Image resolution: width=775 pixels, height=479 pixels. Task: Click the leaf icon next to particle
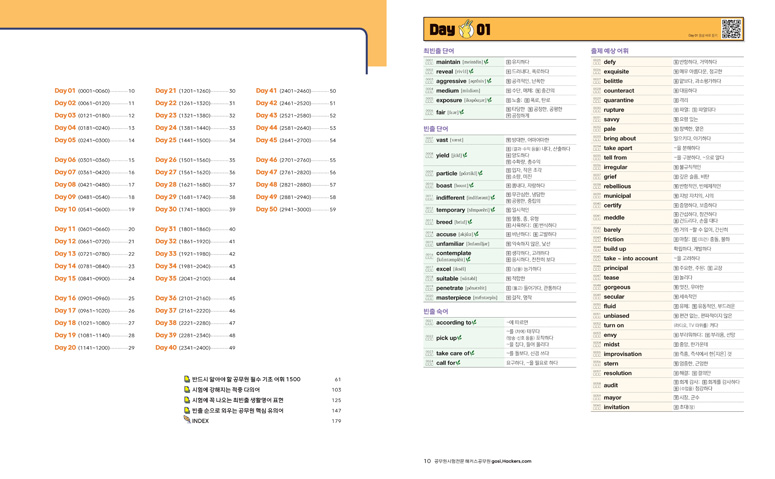click(480, 173)
